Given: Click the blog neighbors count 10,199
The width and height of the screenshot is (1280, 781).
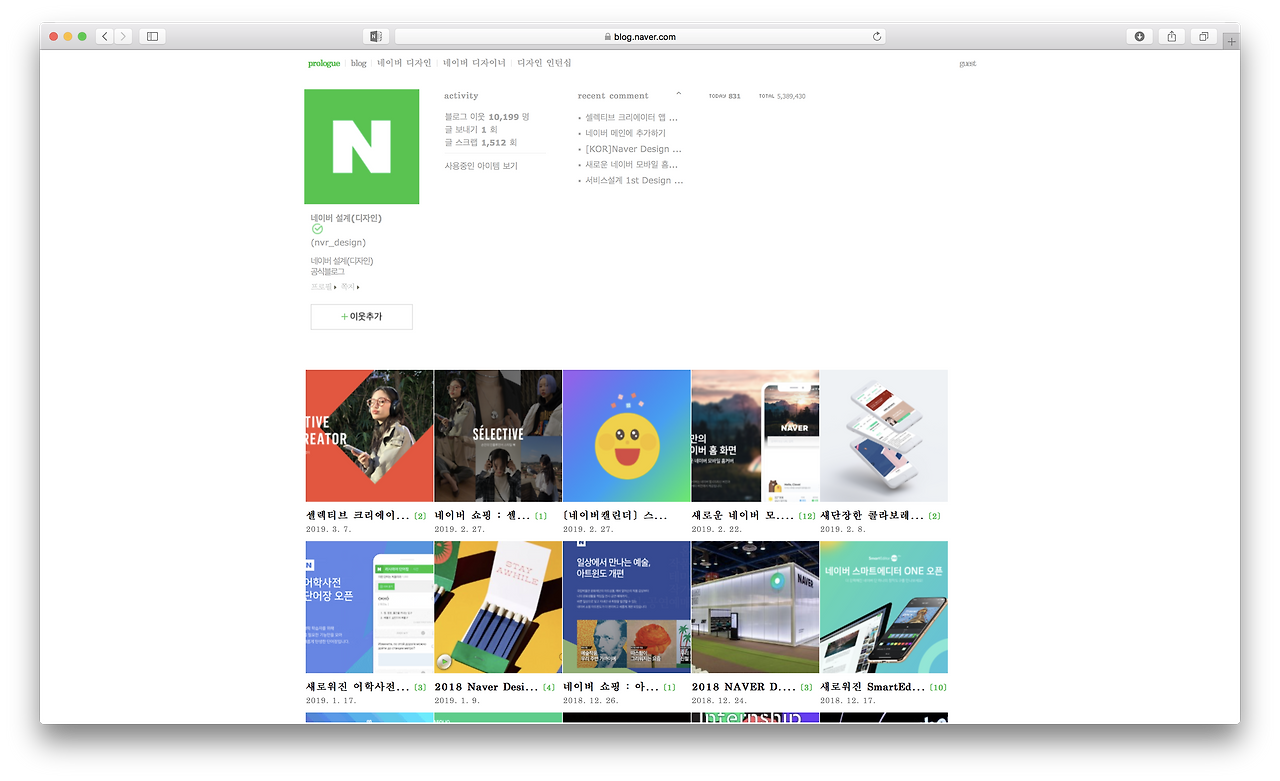Looking at the screenshot, I should (x=505, y=117).
